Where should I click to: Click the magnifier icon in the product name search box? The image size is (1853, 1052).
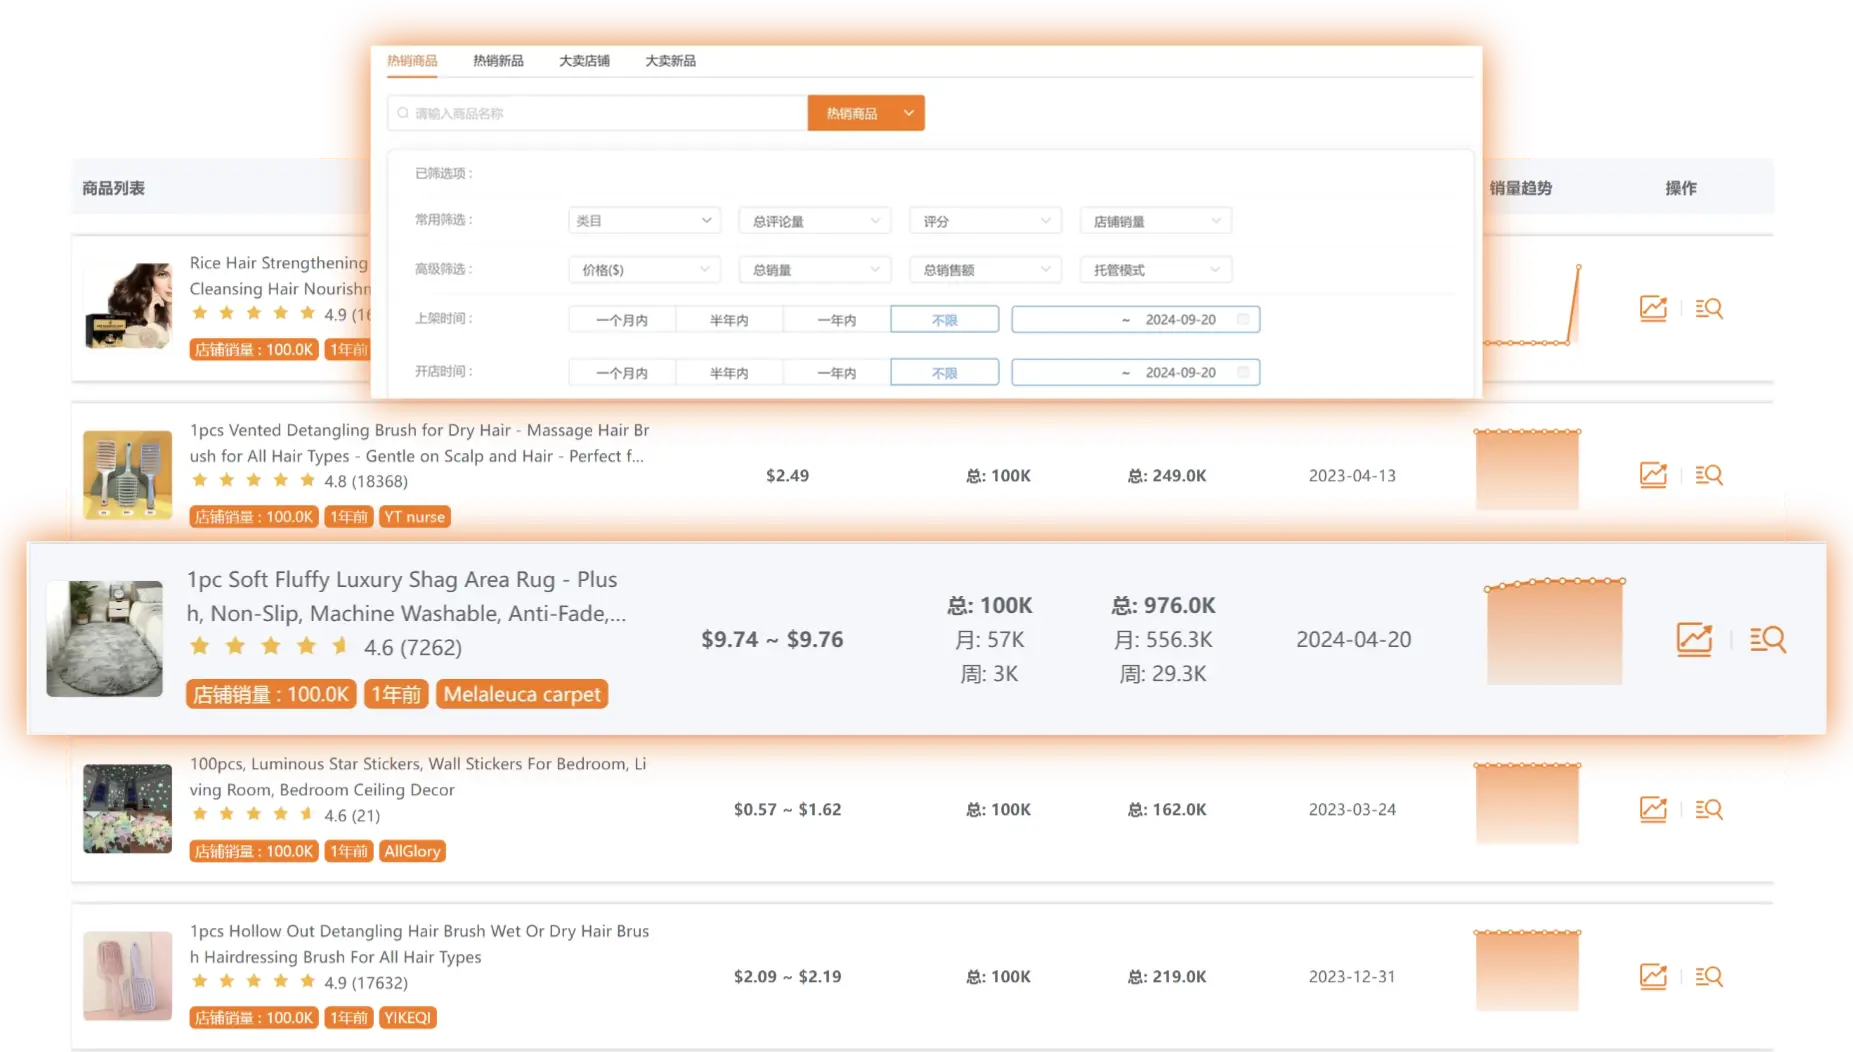pyautogui.click(x=403, y=113)
